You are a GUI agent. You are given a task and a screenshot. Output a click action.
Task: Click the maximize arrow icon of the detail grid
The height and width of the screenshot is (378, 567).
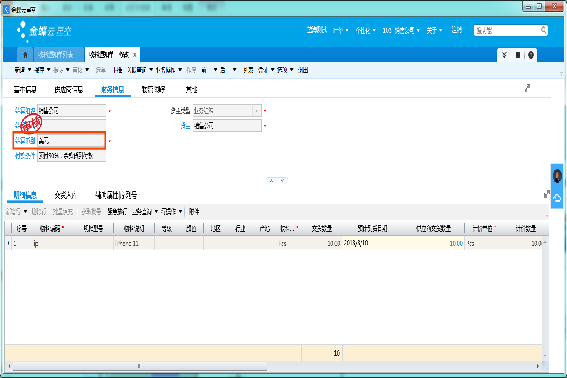pyautogui.click(x=547, y=194)
